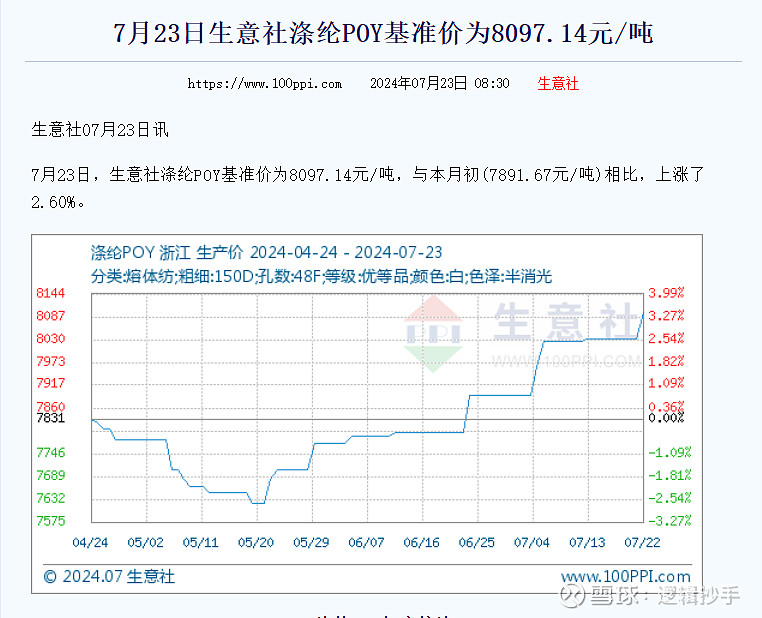
Task: Click the 07/04 date axis label
Action: pos(532,542)
